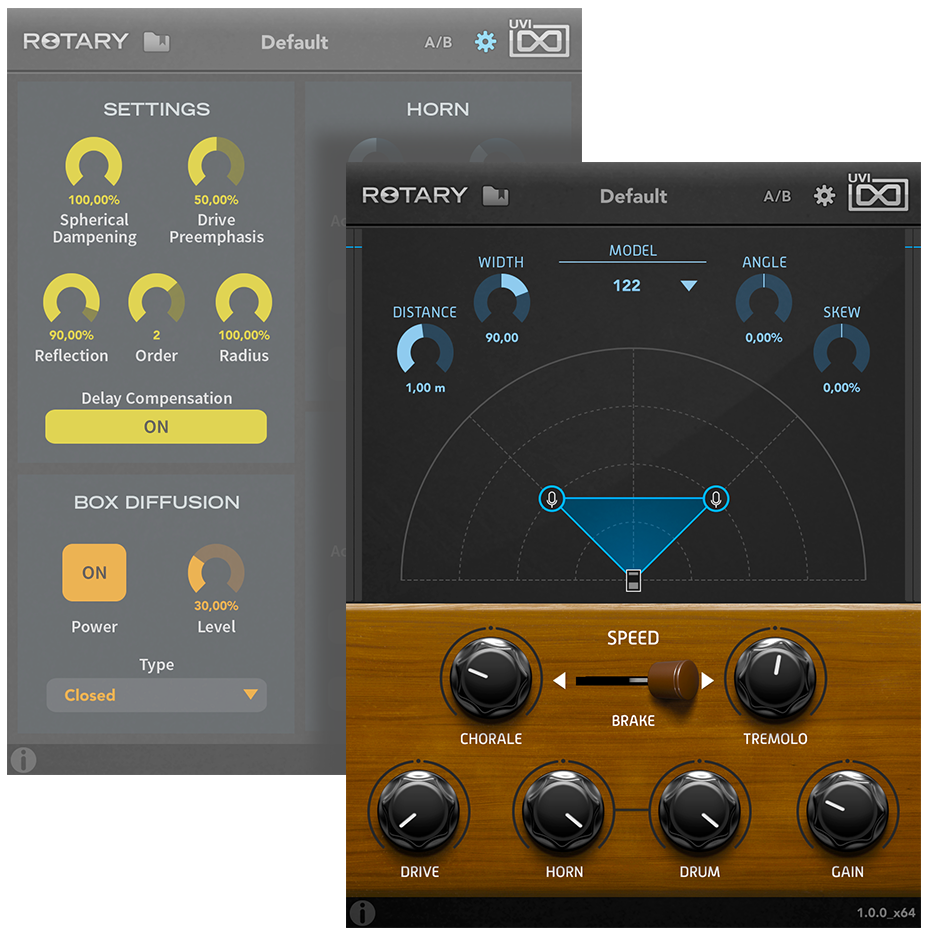
Task: Click the SETTINGS heading in the back window
Action: (156, 109)
